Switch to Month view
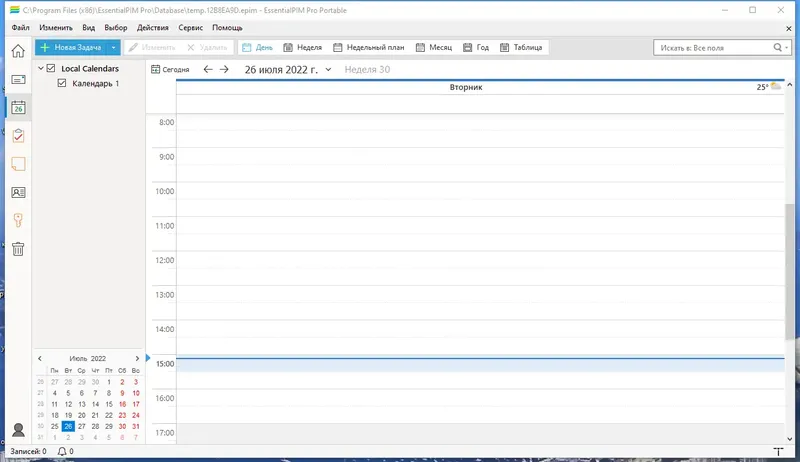The height and width of the screenshot is (462, 800). click(434, 47)
